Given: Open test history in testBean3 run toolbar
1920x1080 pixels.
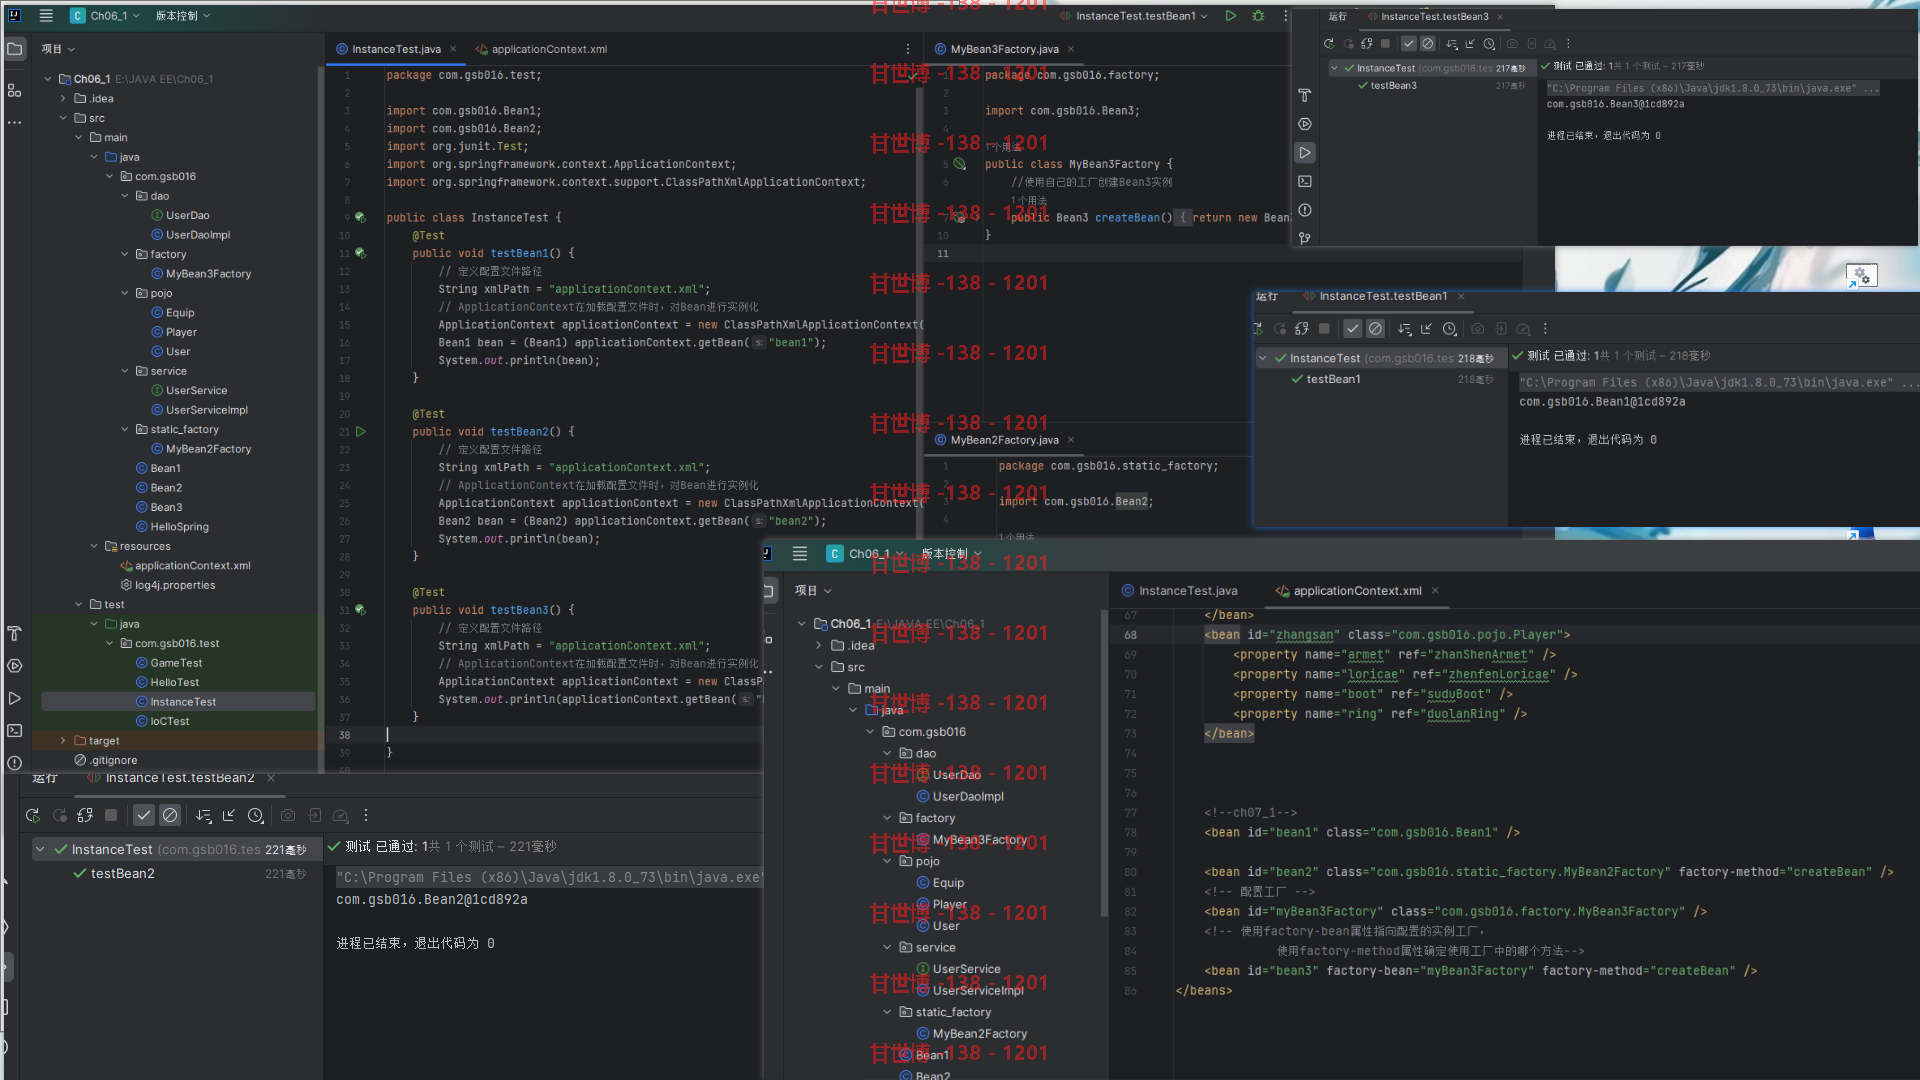Looking at the screenshot, I should point(1489,43).
